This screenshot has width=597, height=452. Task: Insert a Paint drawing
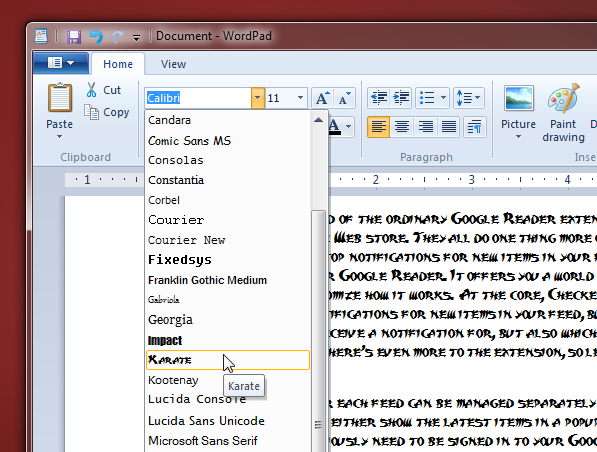563,113
